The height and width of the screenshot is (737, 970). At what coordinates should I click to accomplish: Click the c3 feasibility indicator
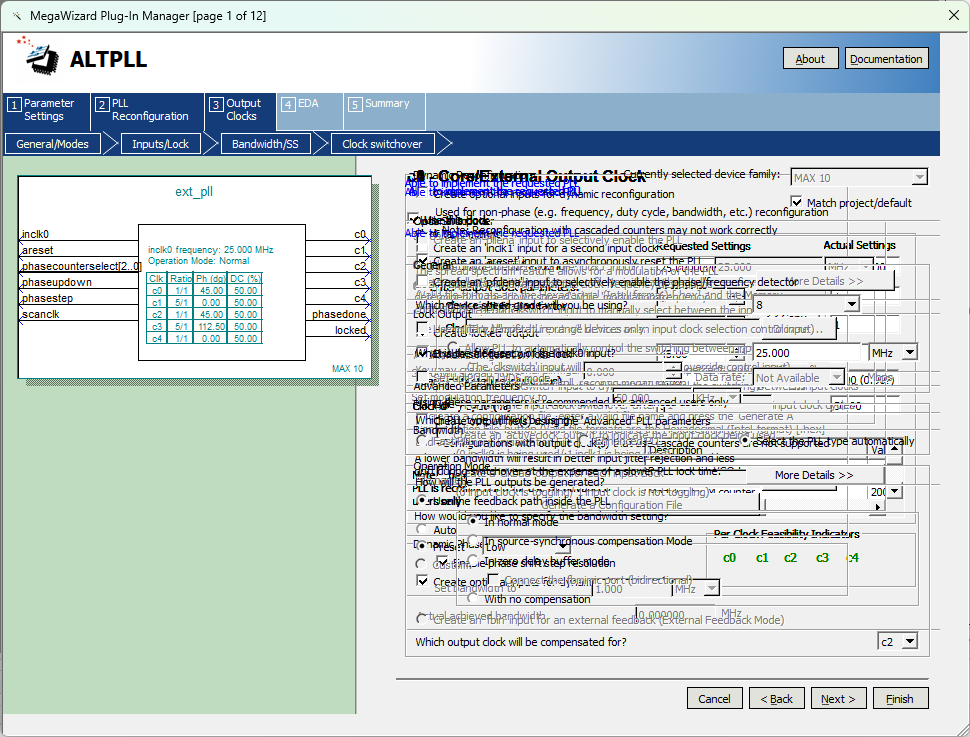click(x=822, y=558)
